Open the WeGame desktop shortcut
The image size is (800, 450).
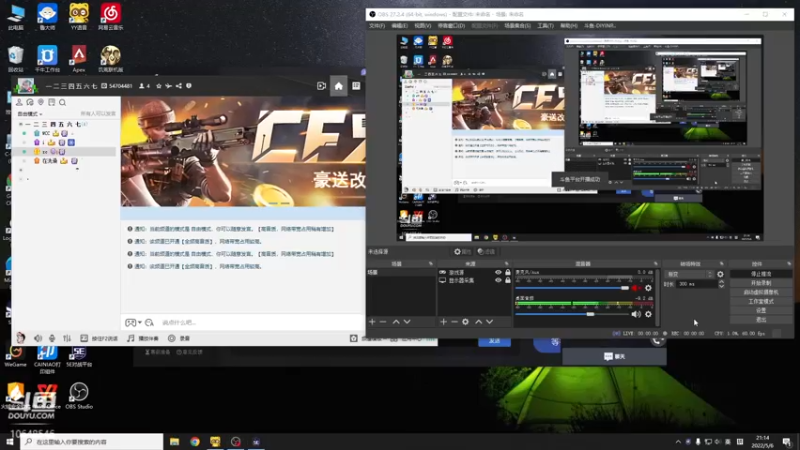(x=15, y=355)
